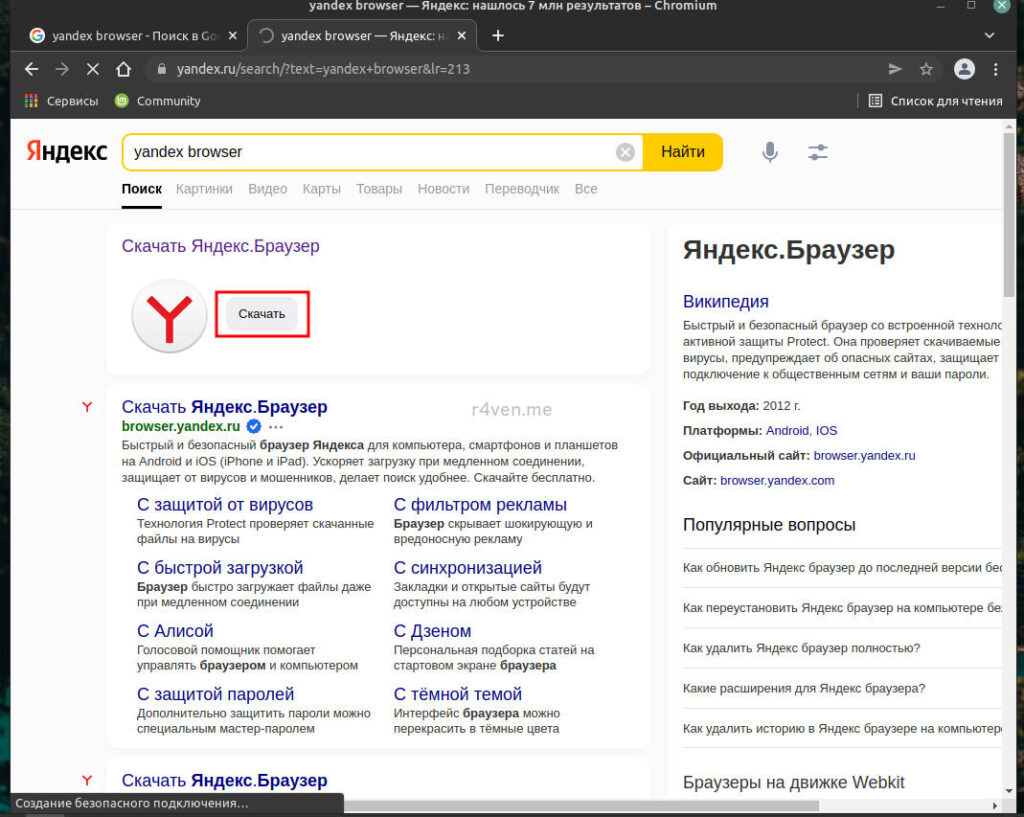Open the Chromium profile avatar icon

tap(964, 69)
